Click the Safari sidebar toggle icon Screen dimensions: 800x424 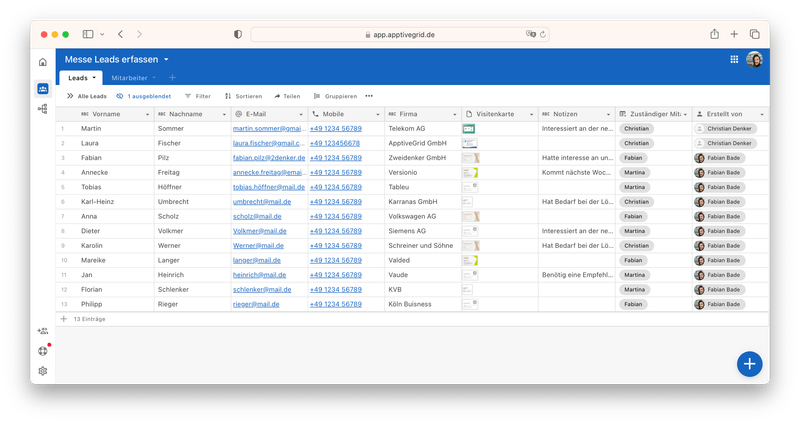point(88,34)
